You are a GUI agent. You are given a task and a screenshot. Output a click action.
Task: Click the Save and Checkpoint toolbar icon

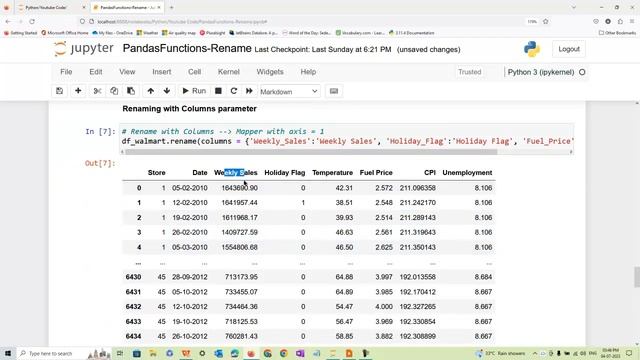click(x=60, y=91)
